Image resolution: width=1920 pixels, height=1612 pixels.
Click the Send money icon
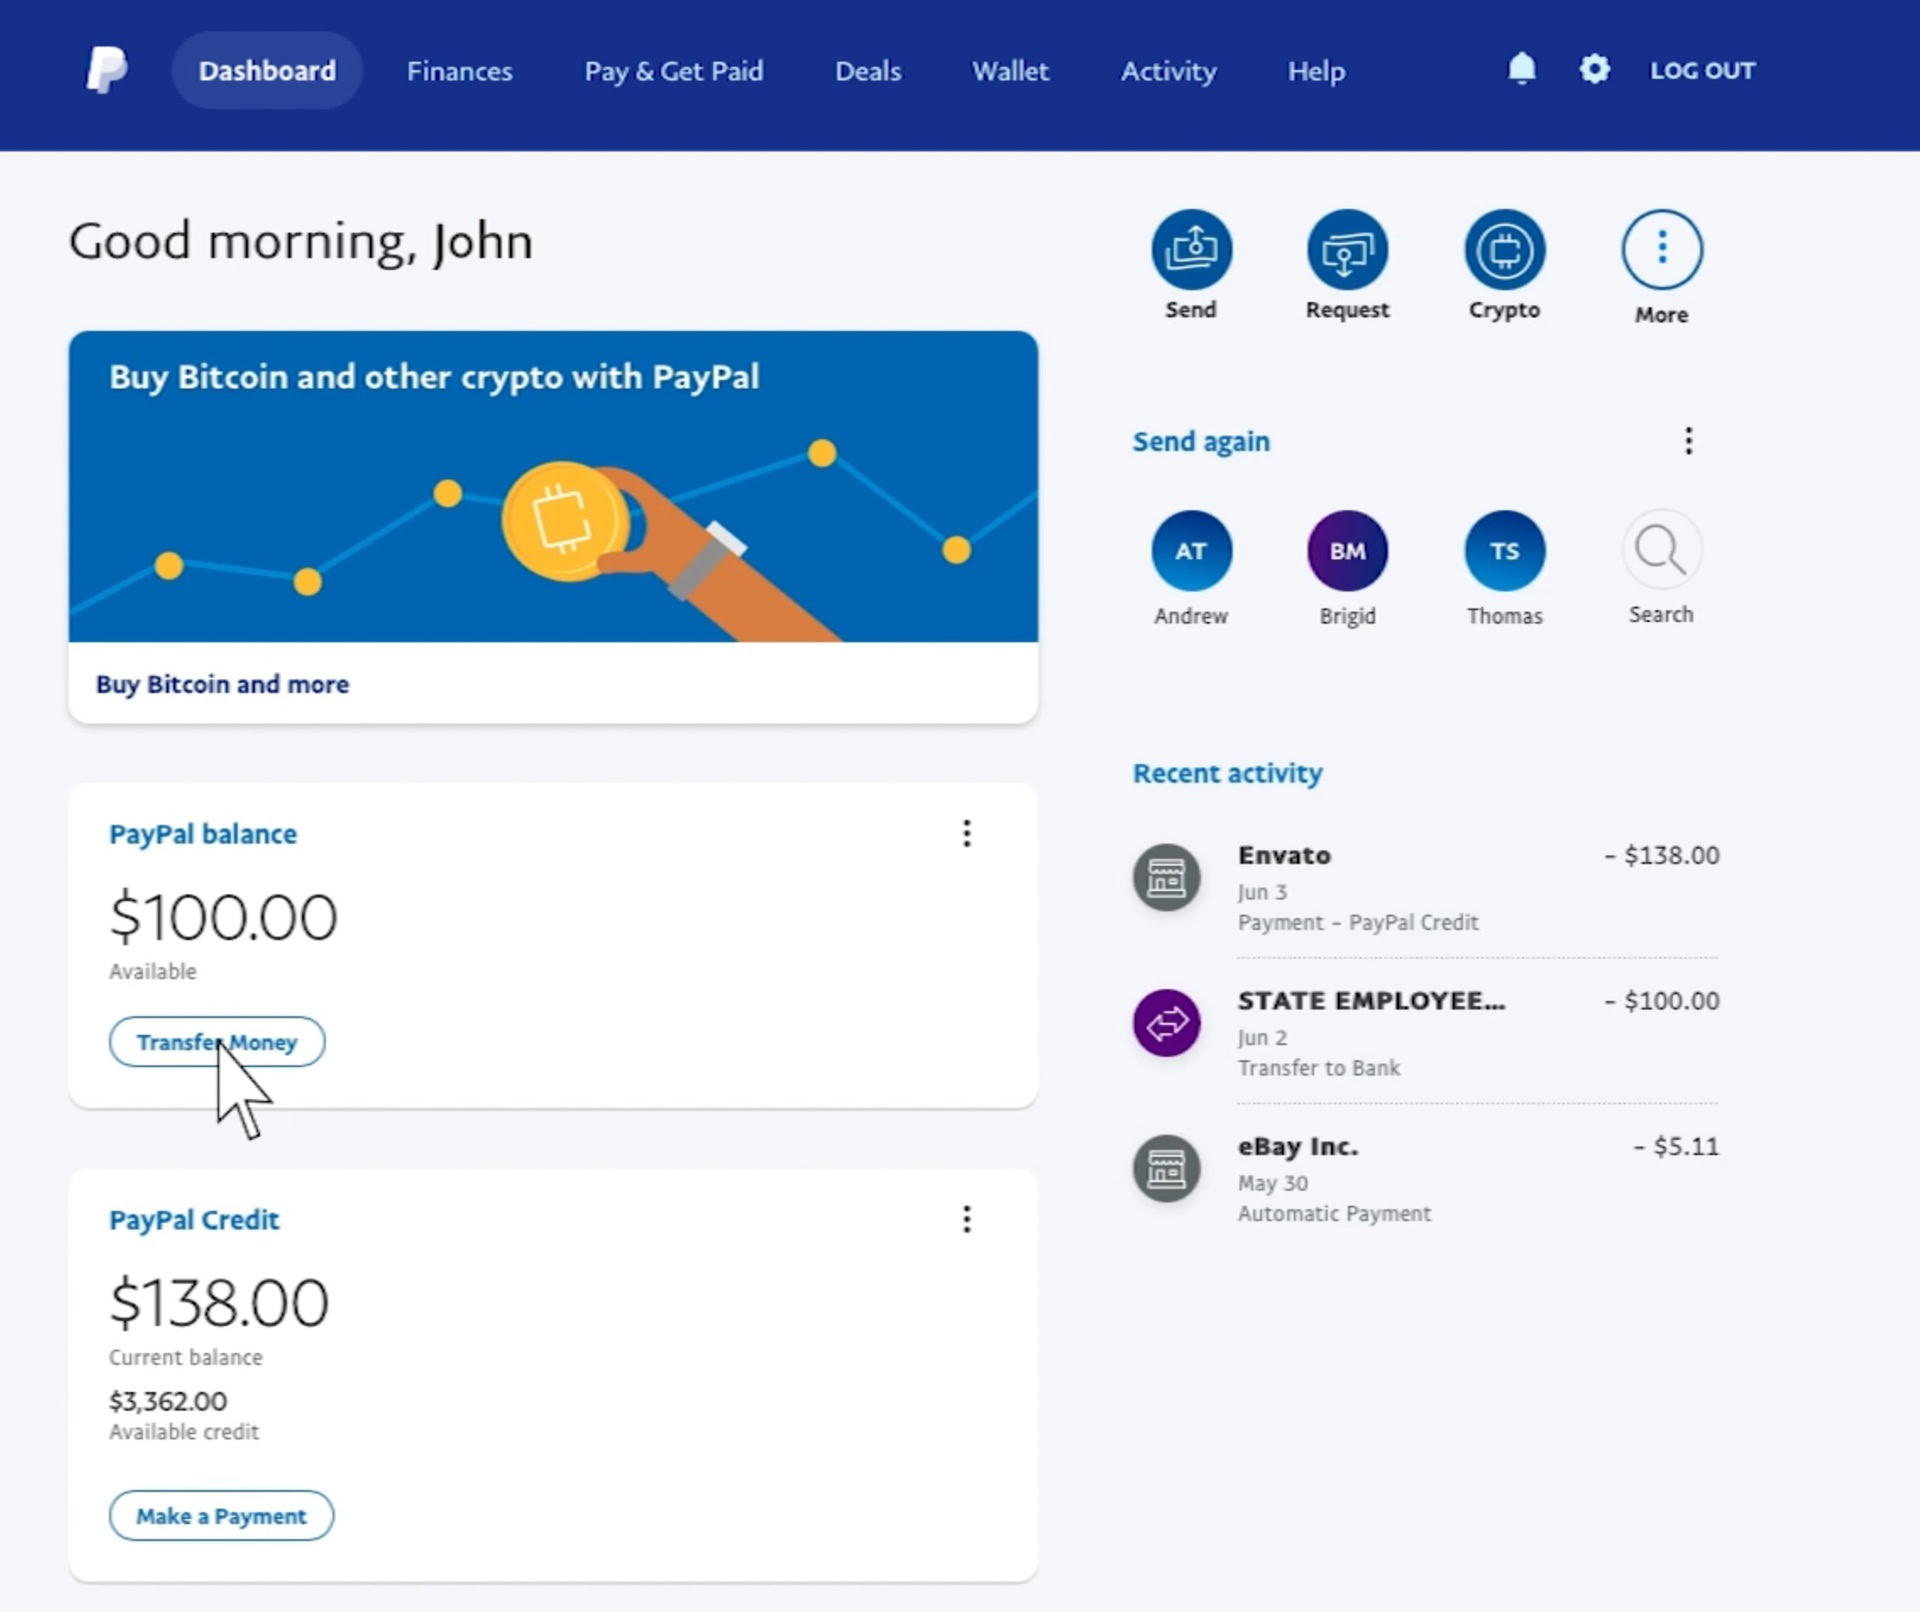(x=1191, y=248)
